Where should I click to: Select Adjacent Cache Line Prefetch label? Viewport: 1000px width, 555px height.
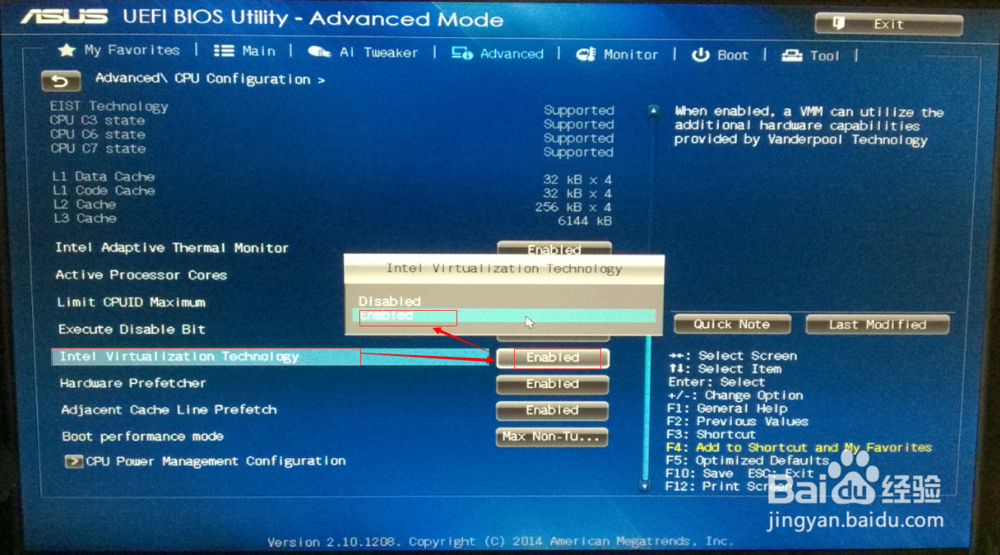[x=169, y=410]
